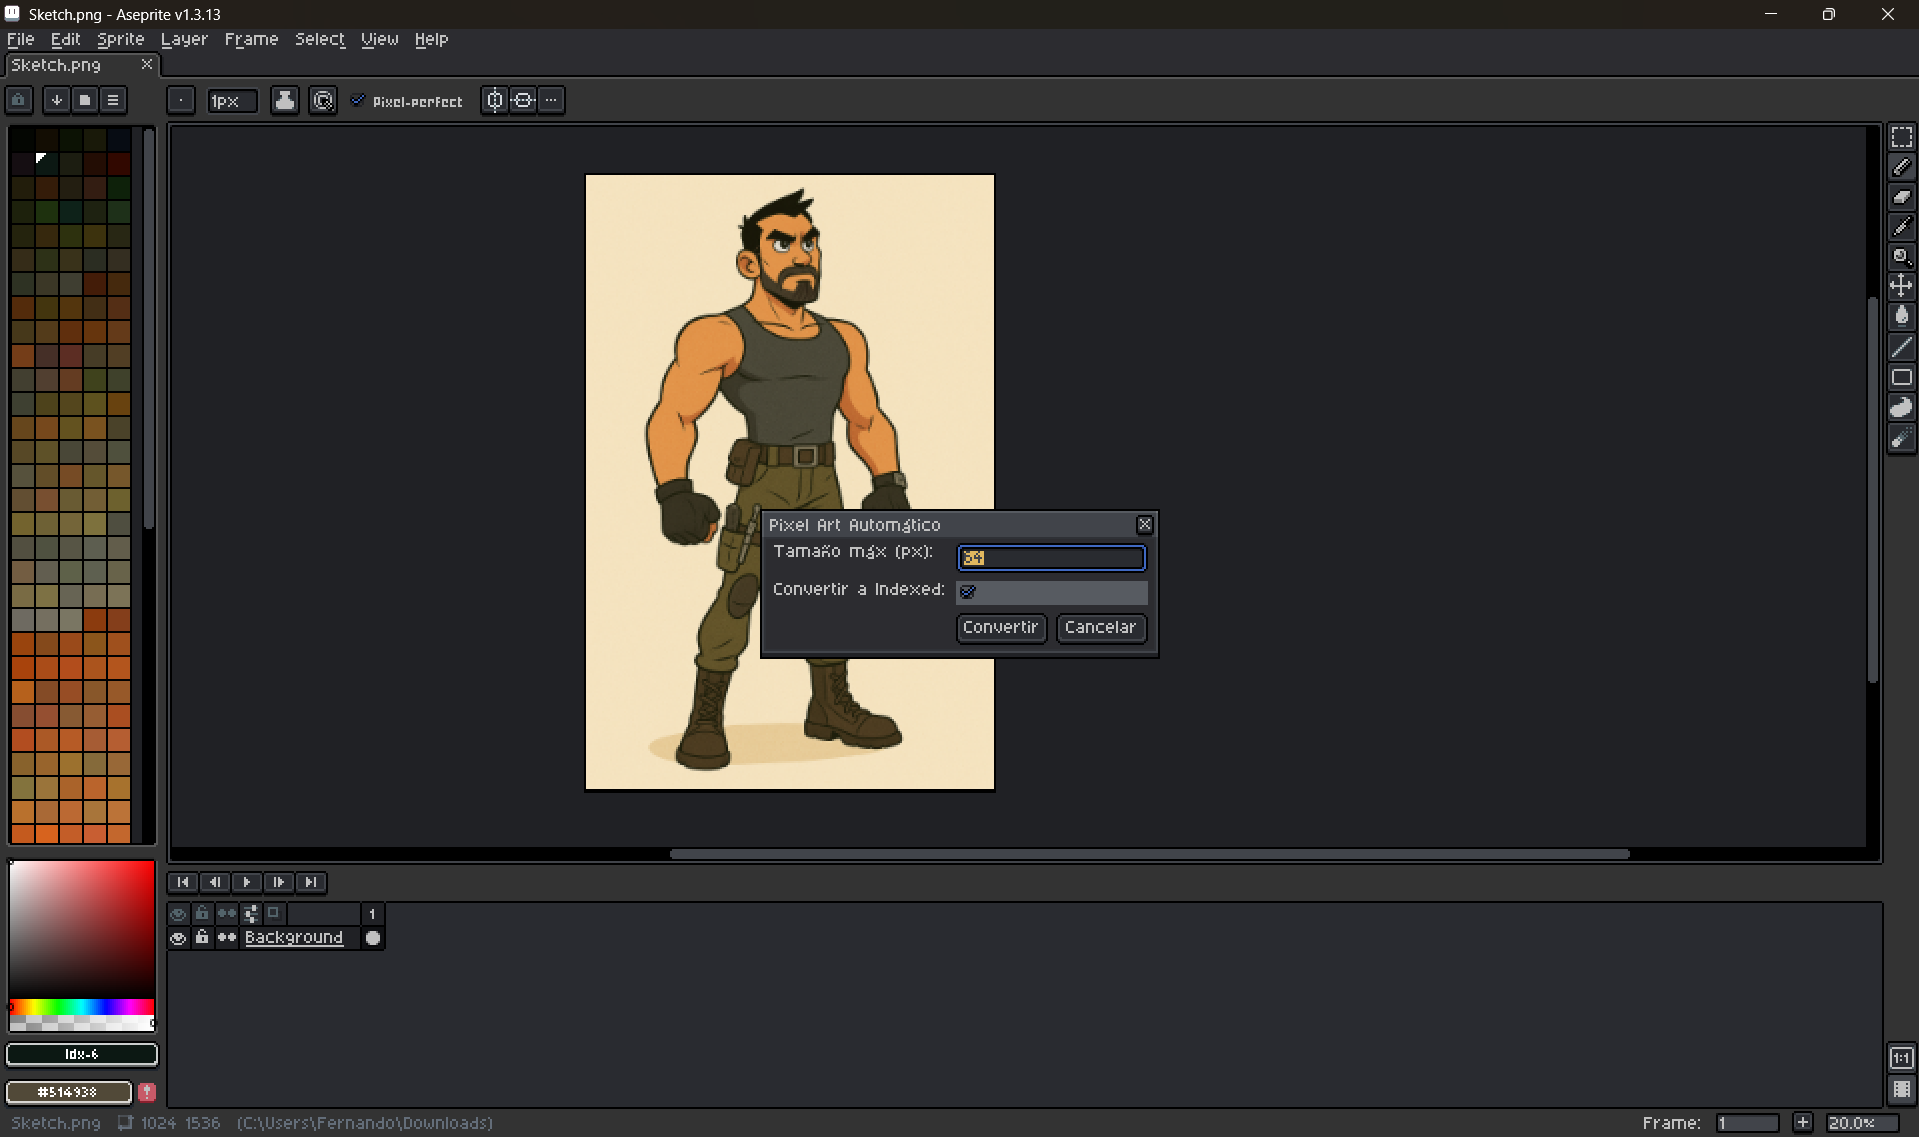Open the ink type selector
This screenshot has width=1919, height=1137.
285,100
